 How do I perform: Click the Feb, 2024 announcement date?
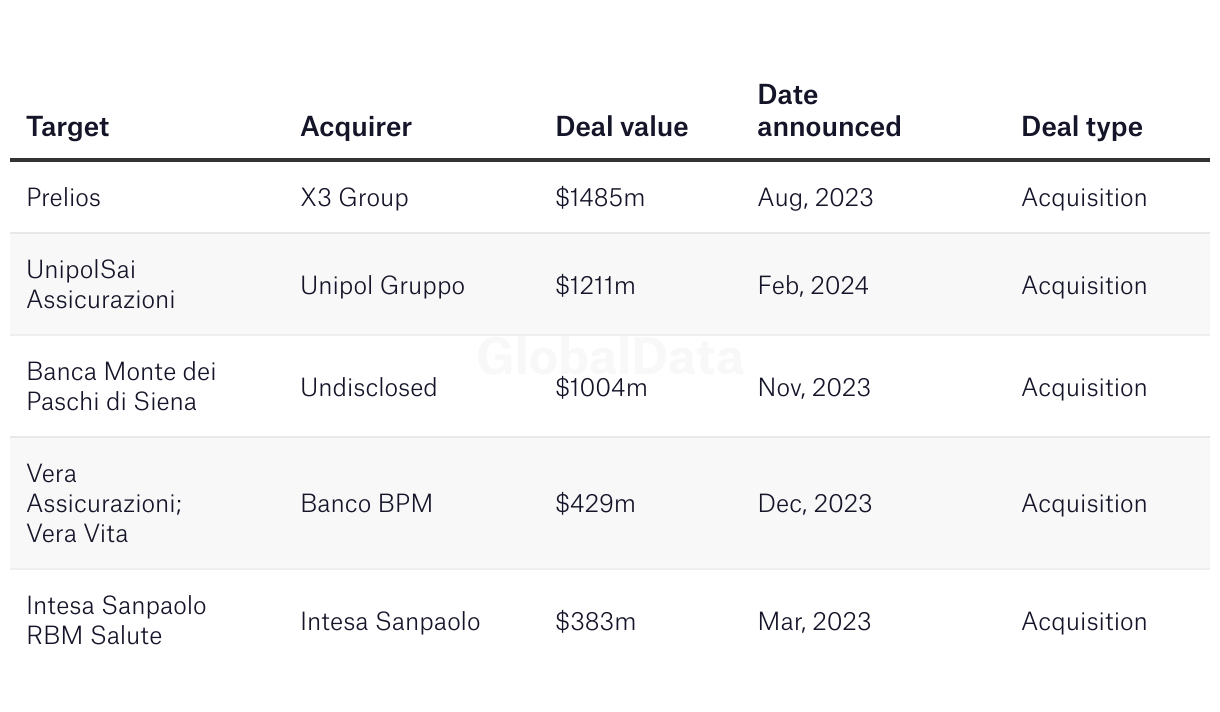[813, 286]
